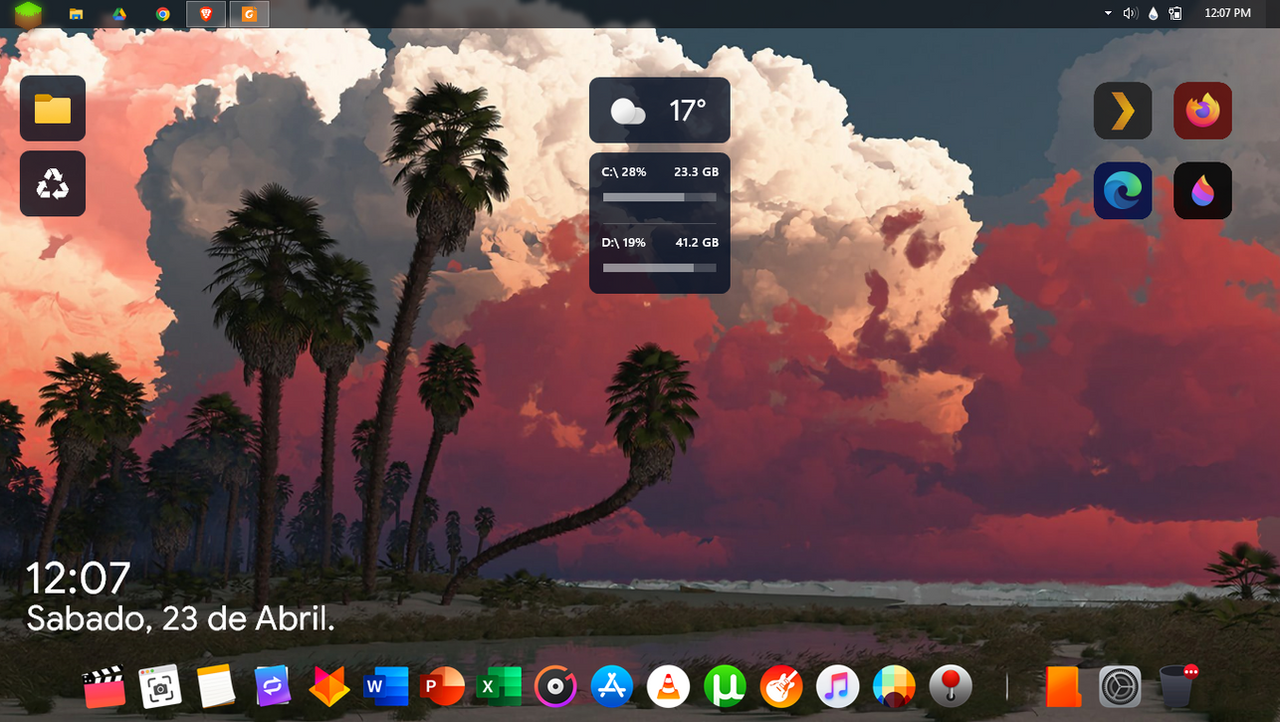Launch Microsoft Excel from the dock
The width and height of the screenshot is (1280, 722).
point(499,686)
